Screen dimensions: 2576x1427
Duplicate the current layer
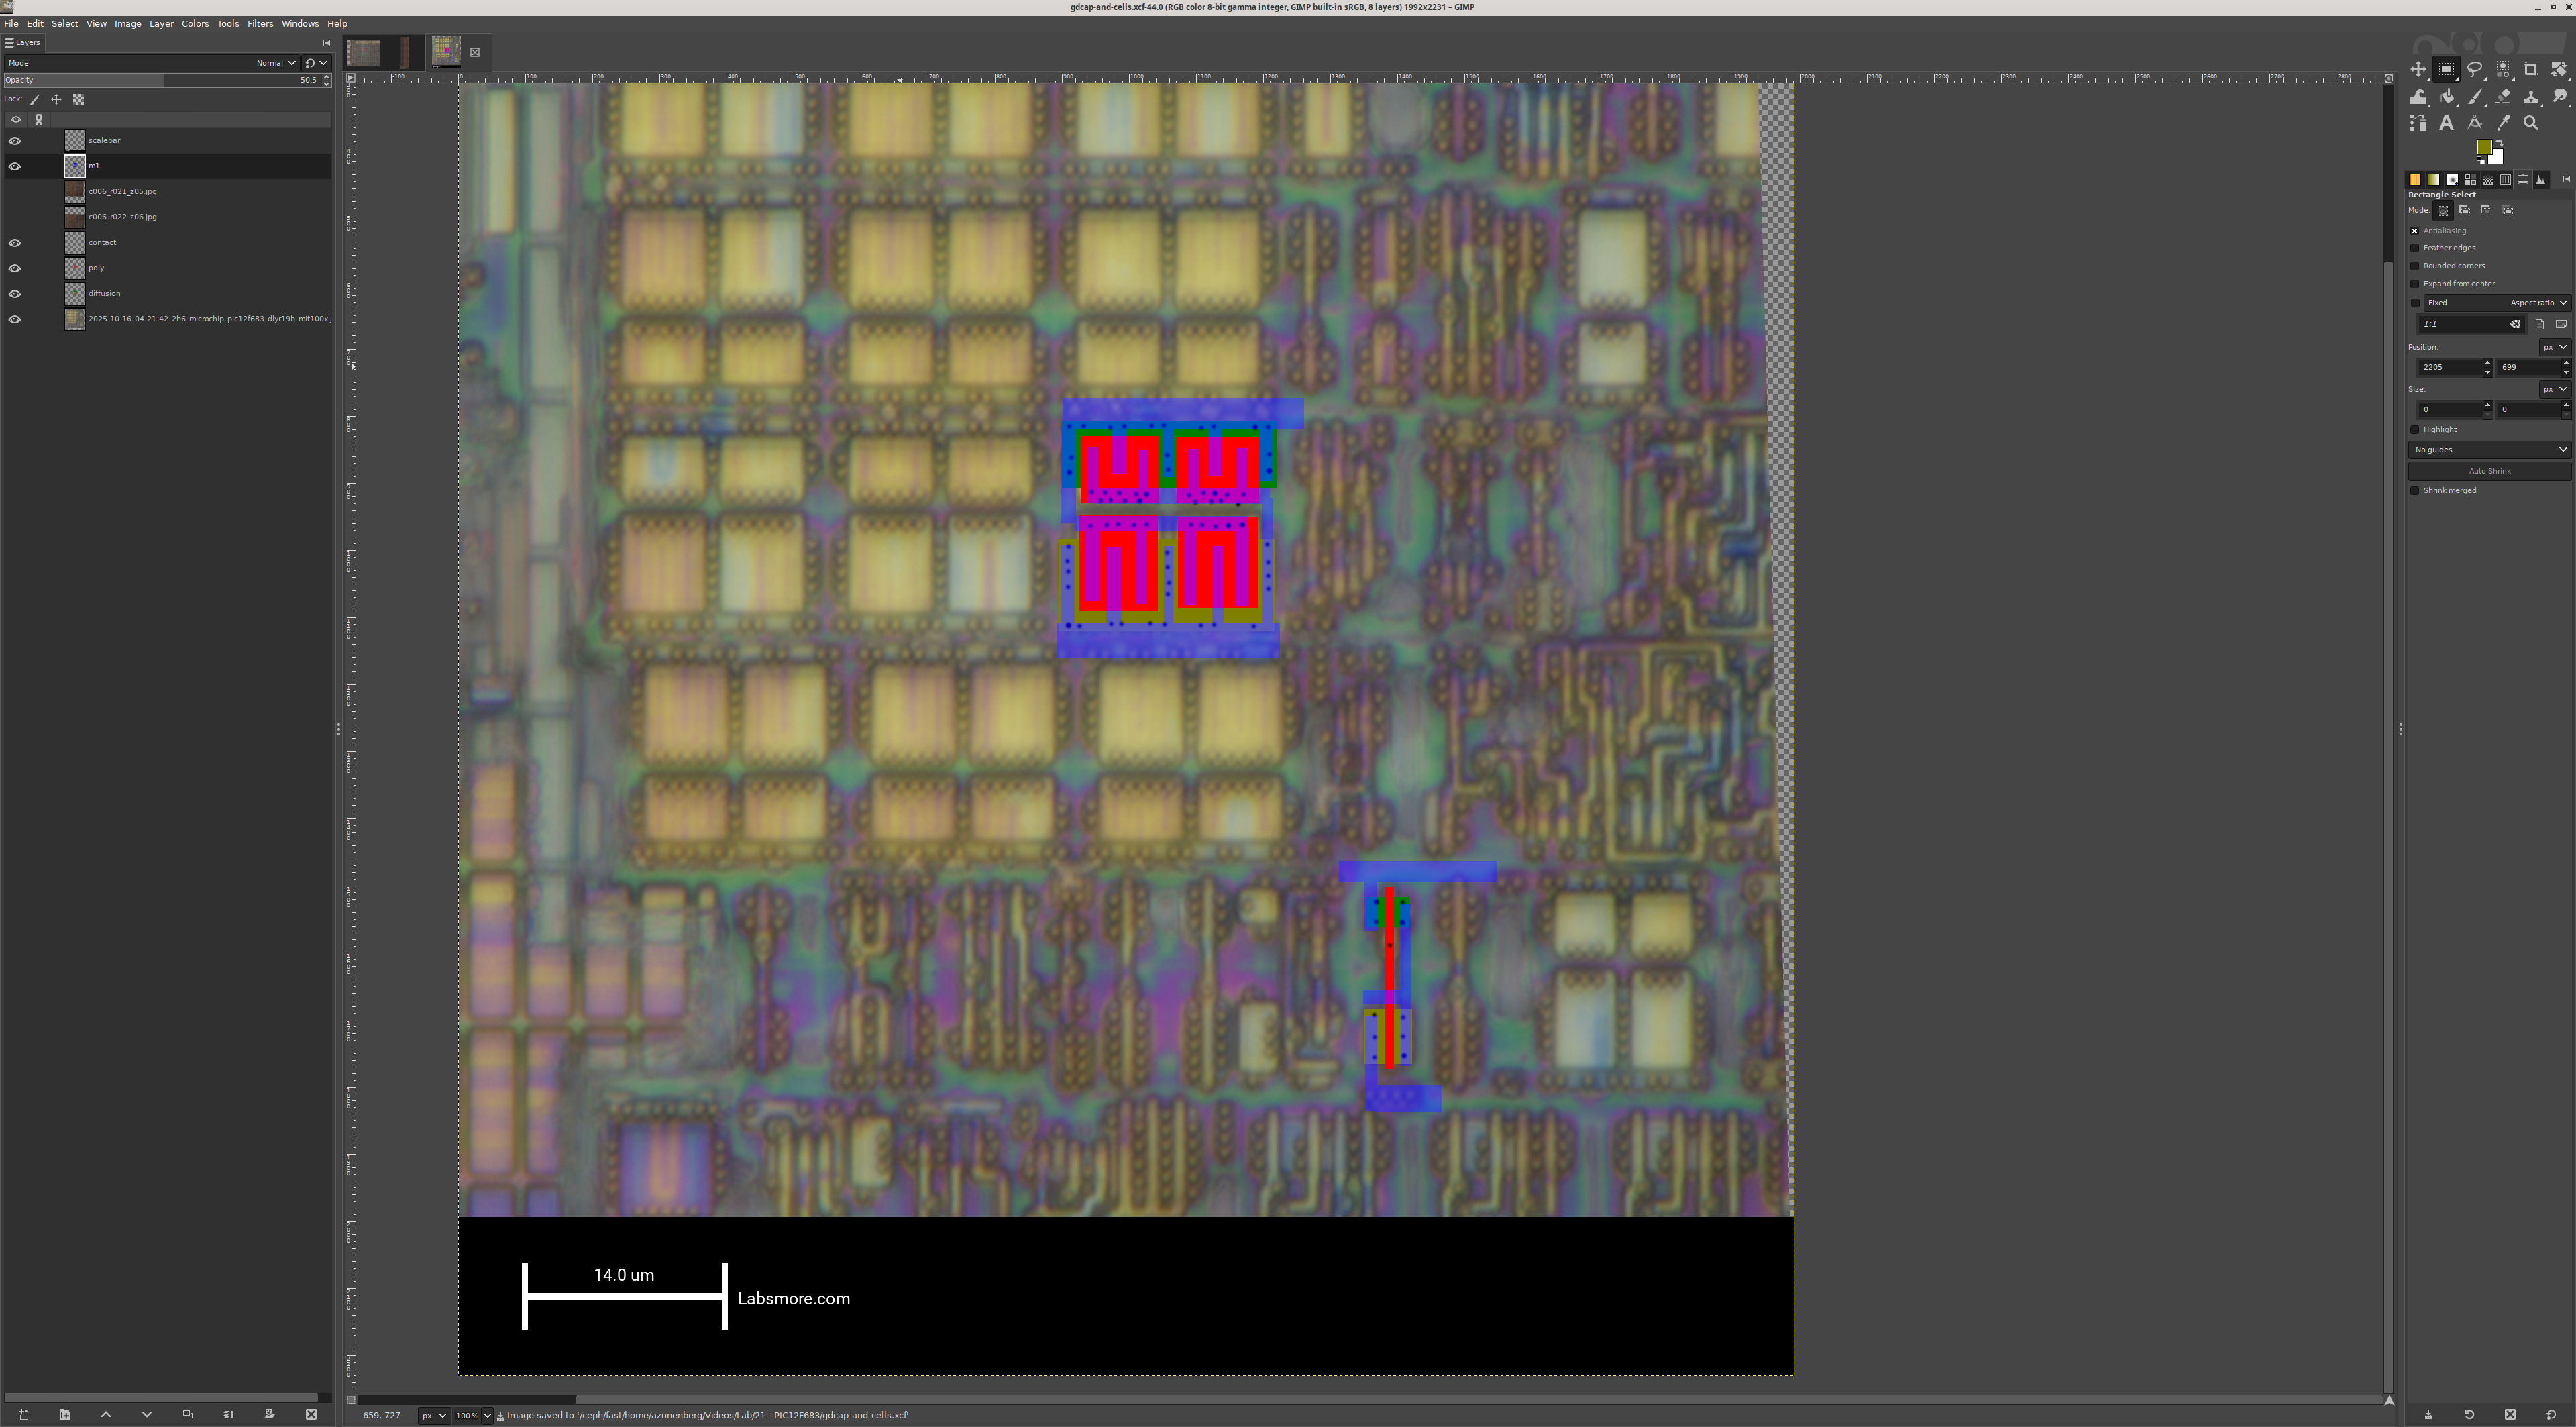point(187,1414)
